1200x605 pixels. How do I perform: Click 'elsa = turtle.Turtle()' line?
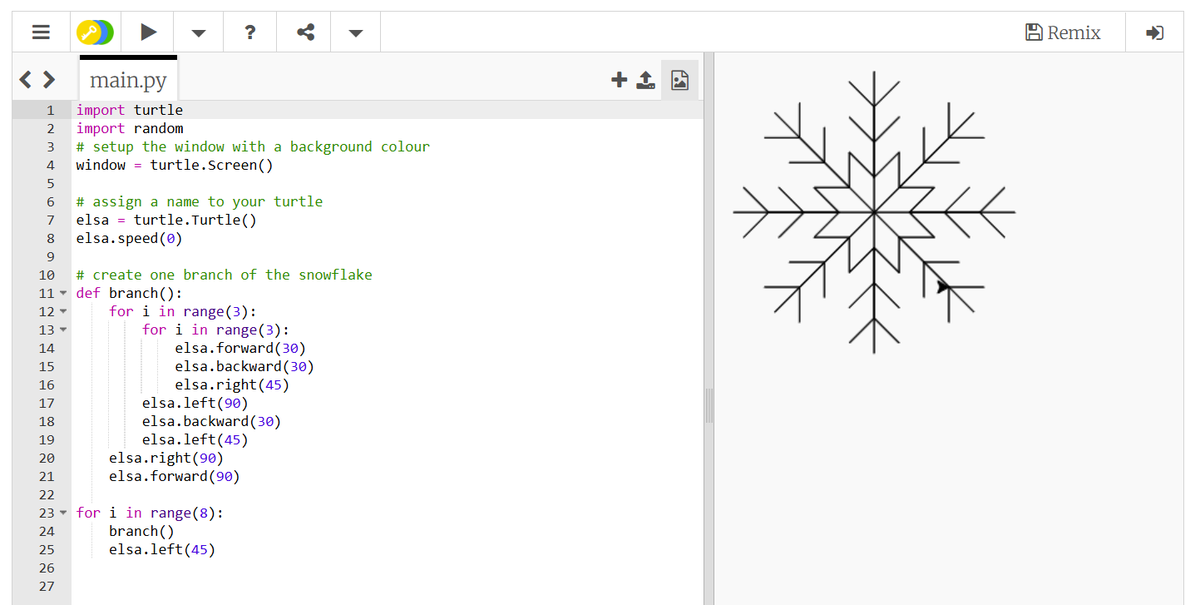pos(166,220)
